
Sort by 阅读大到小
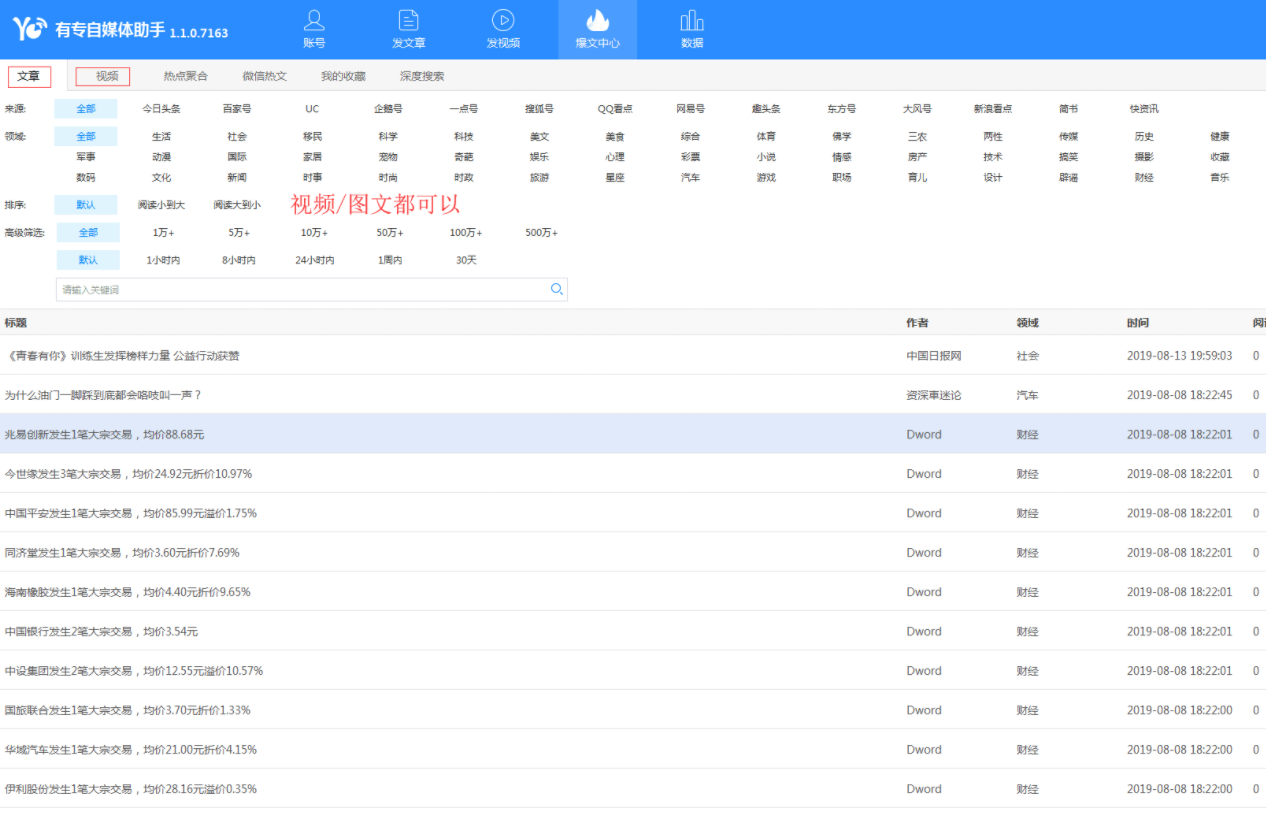[x=237, y=205]
